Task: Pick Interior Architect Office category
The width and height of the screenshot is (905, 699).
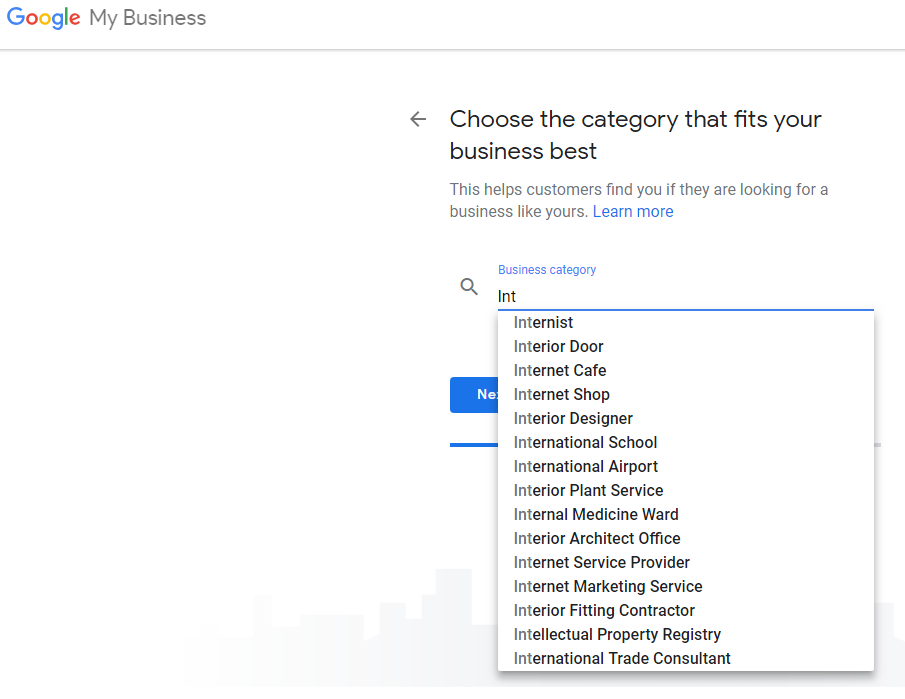Action: (597, 539)
